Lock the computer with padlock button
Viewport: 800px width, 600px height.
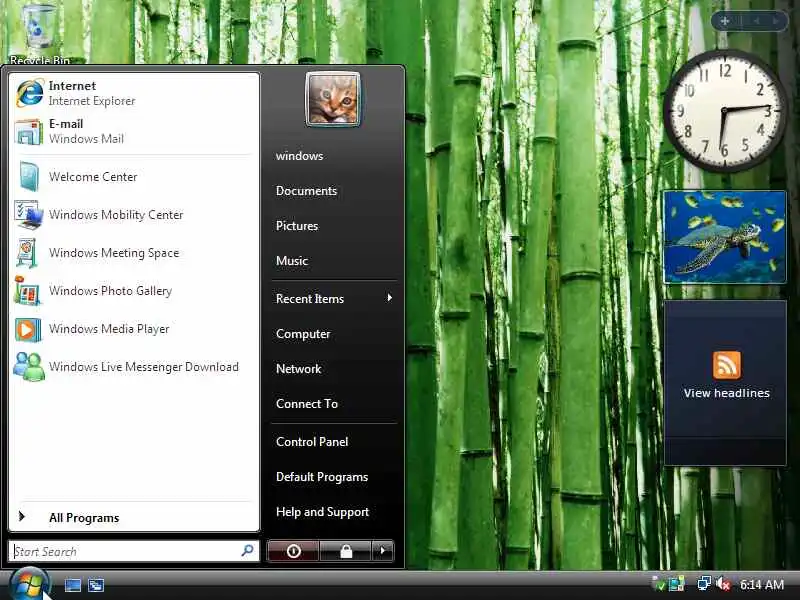click(x=346, y=551)
